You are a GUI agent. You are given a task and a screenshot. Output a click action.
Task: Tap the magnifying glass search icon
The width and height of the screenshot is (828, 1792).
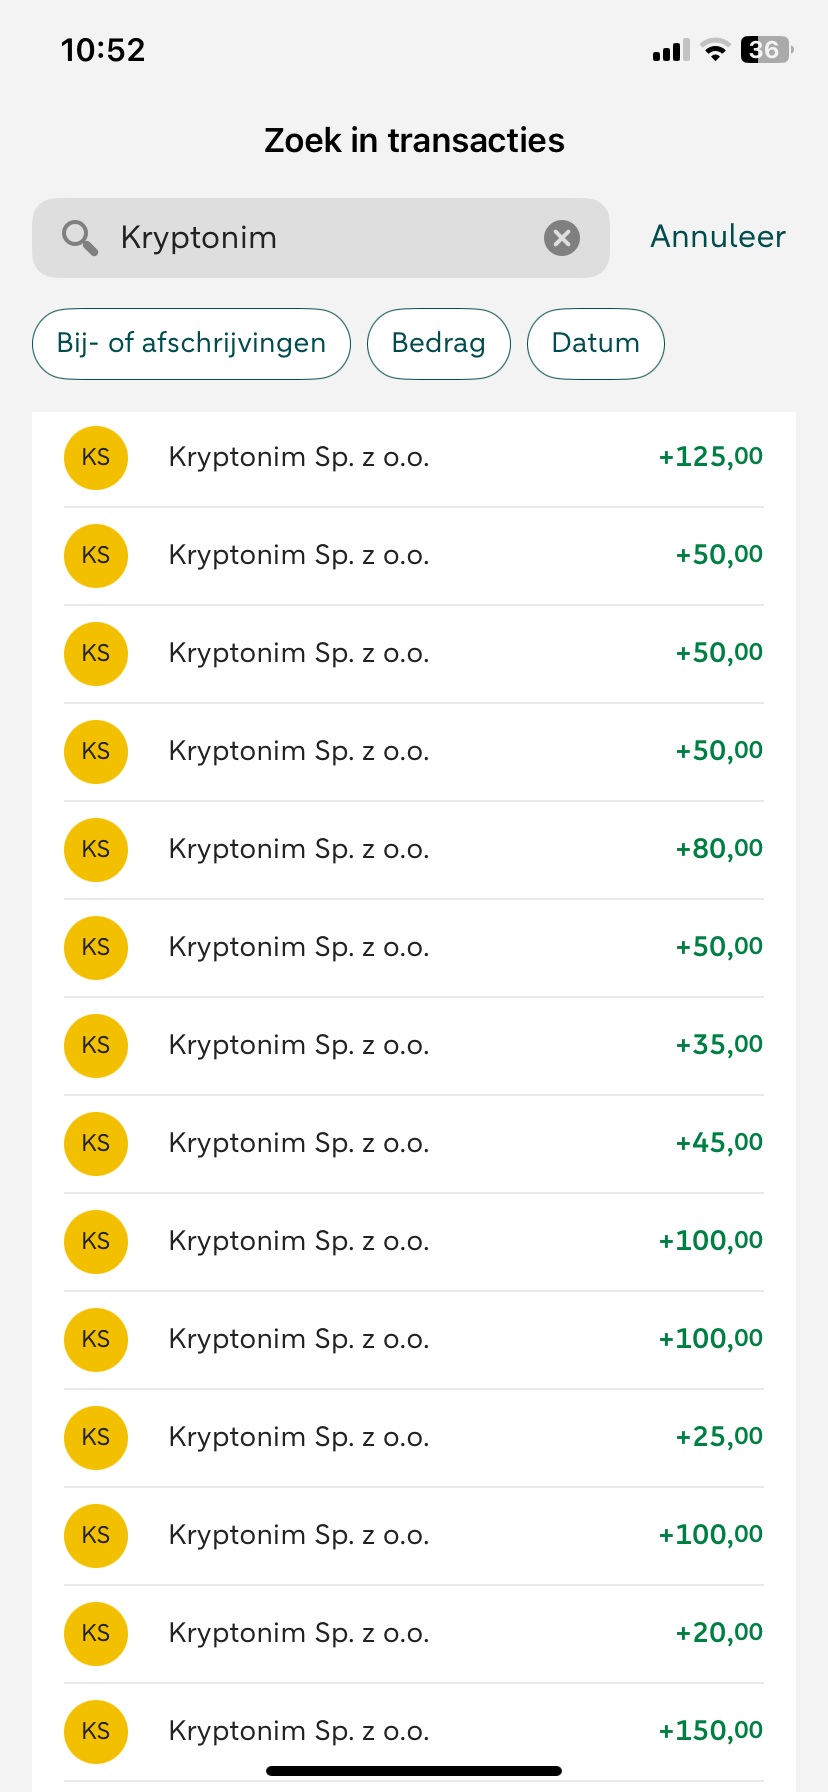click(79, 238)
